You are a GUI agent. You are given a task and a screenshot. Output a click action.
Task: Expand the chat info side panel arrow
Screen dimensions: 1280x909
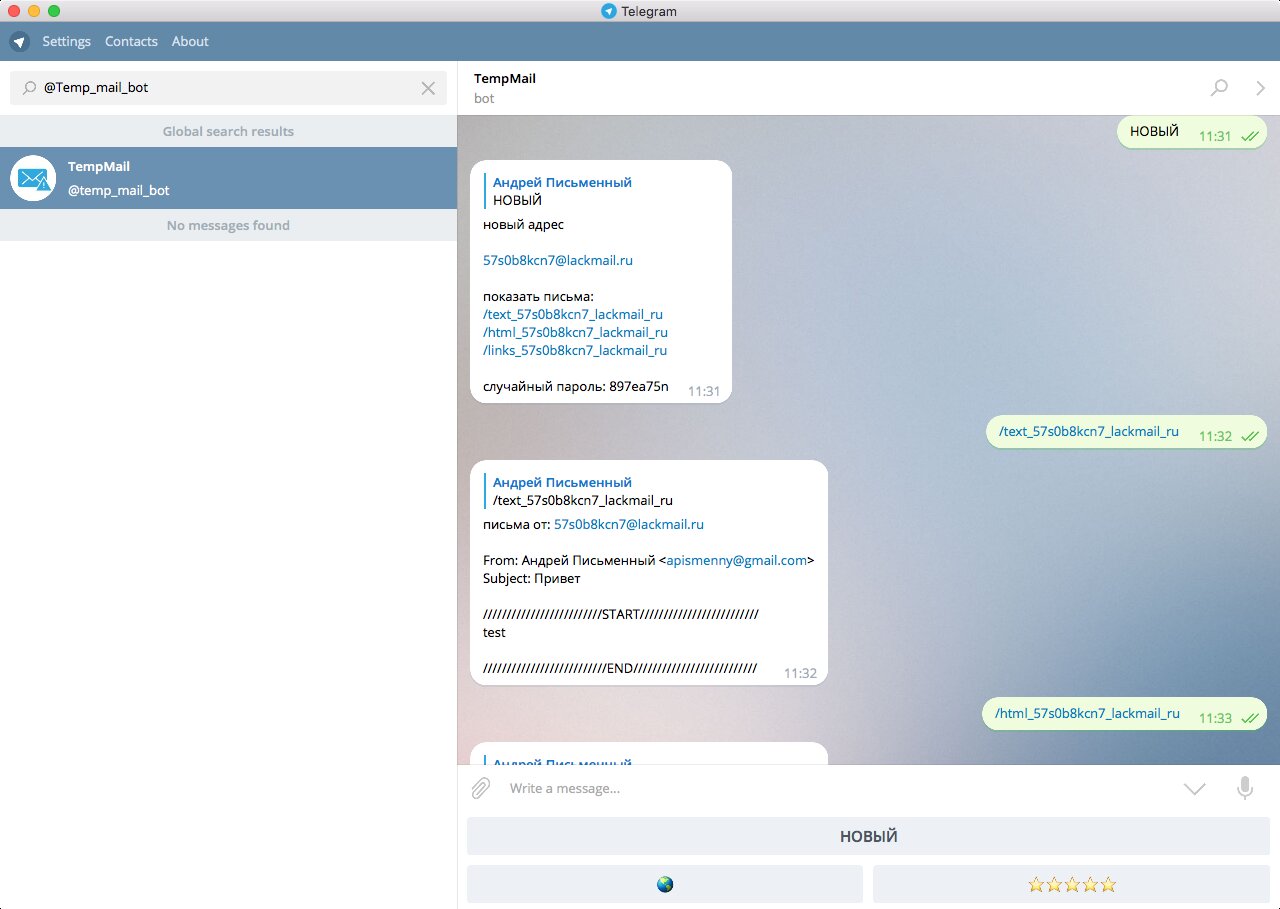(1260, 88)
